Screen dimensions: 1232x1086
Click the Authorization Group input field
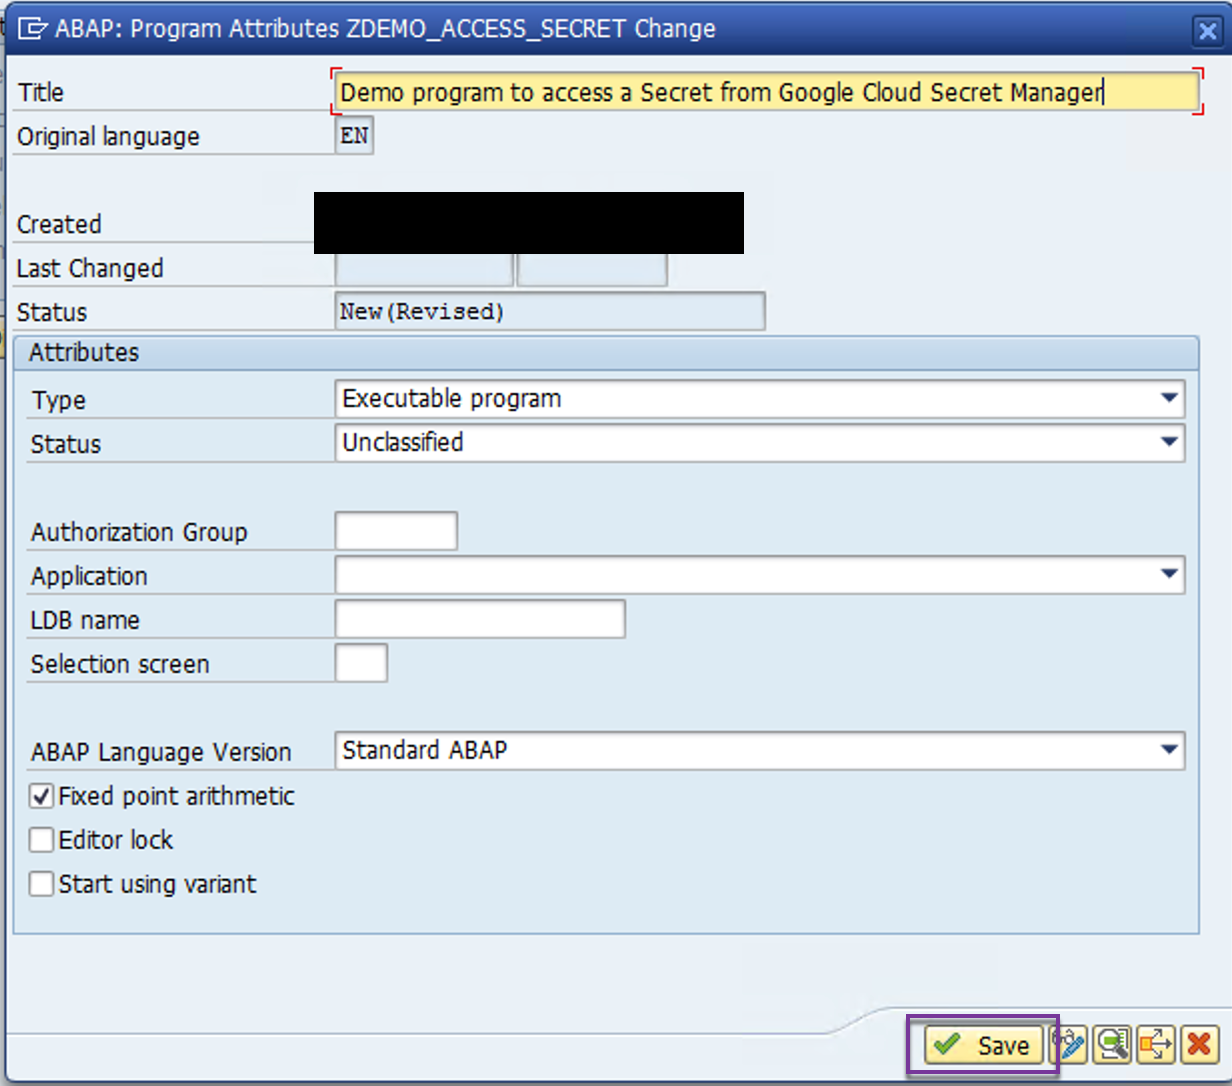click(396, 531)
